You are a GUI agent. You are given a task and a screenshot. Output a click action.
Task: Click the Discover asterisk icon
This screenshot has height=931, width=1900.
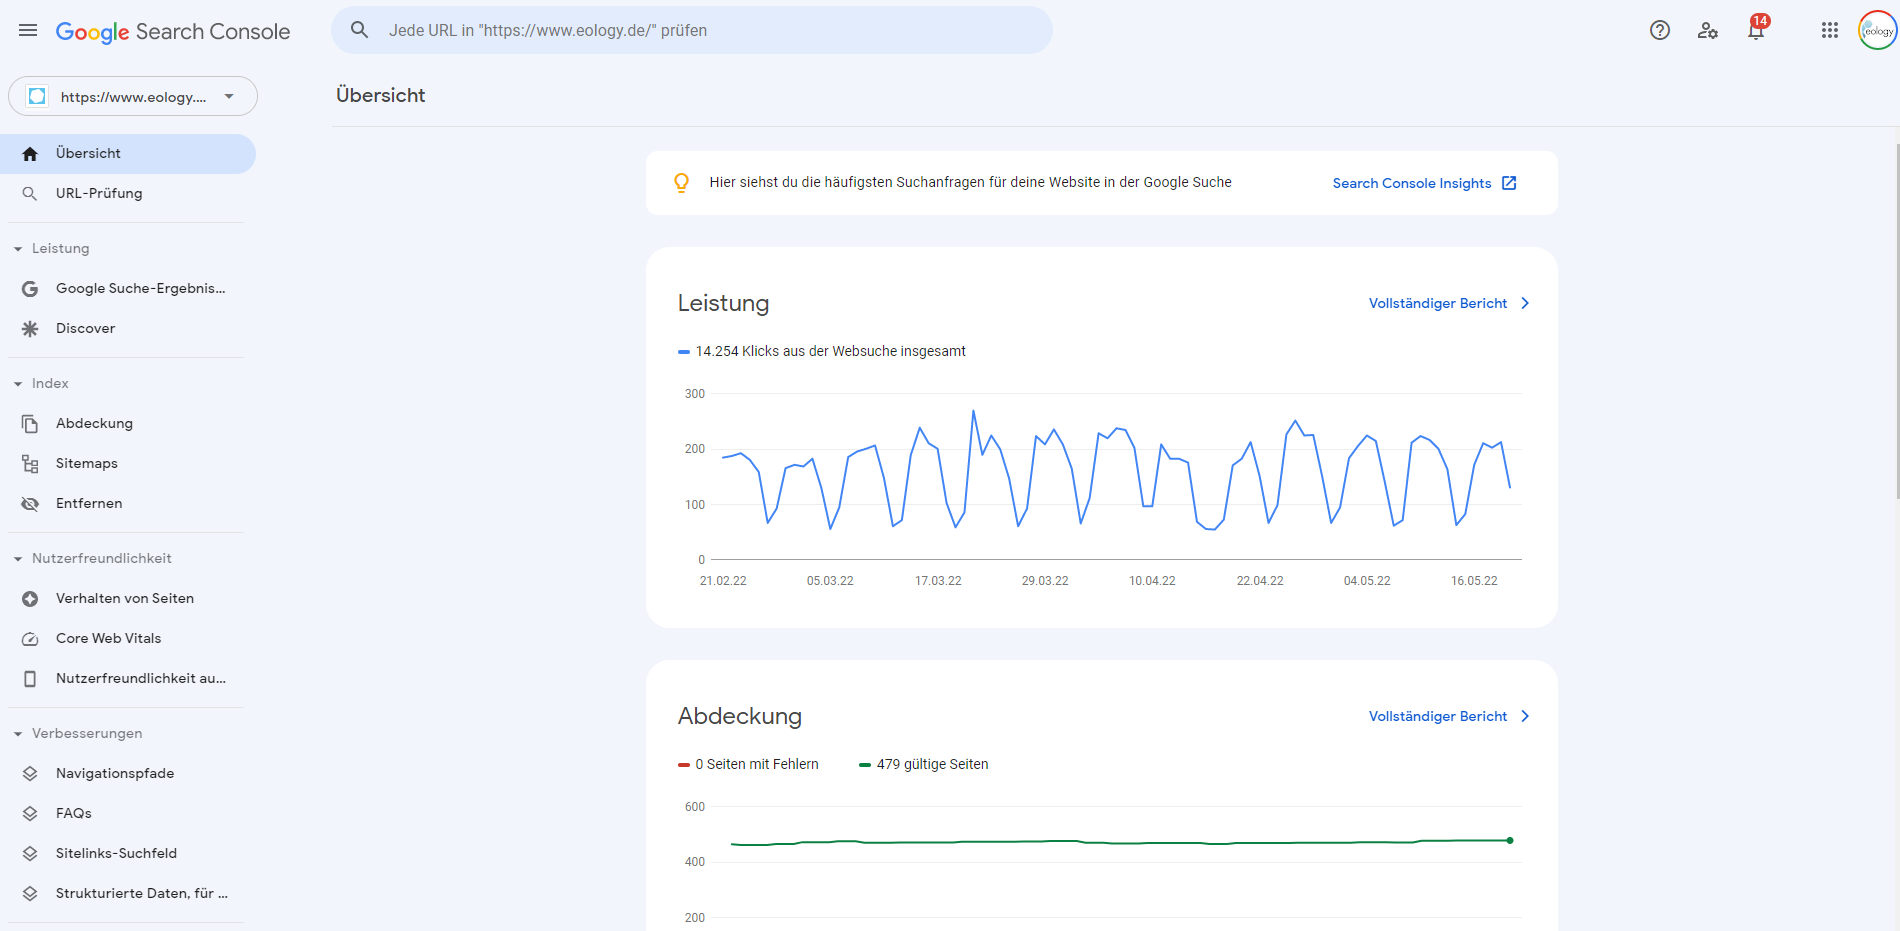coord(30,329)
